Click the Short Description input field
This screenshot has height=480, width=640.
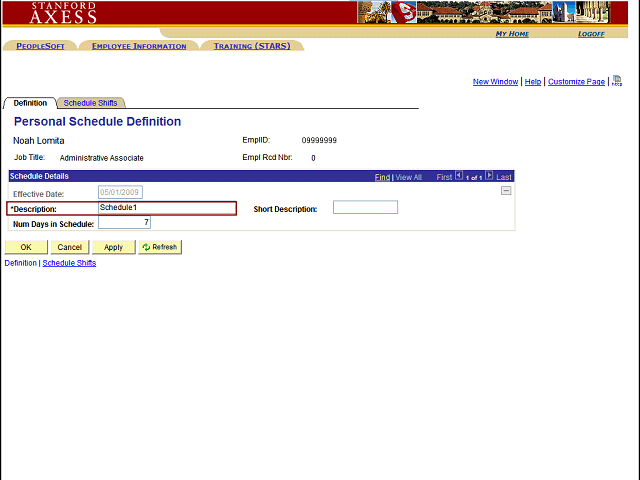pyautogui.click(x=365, y=207)
